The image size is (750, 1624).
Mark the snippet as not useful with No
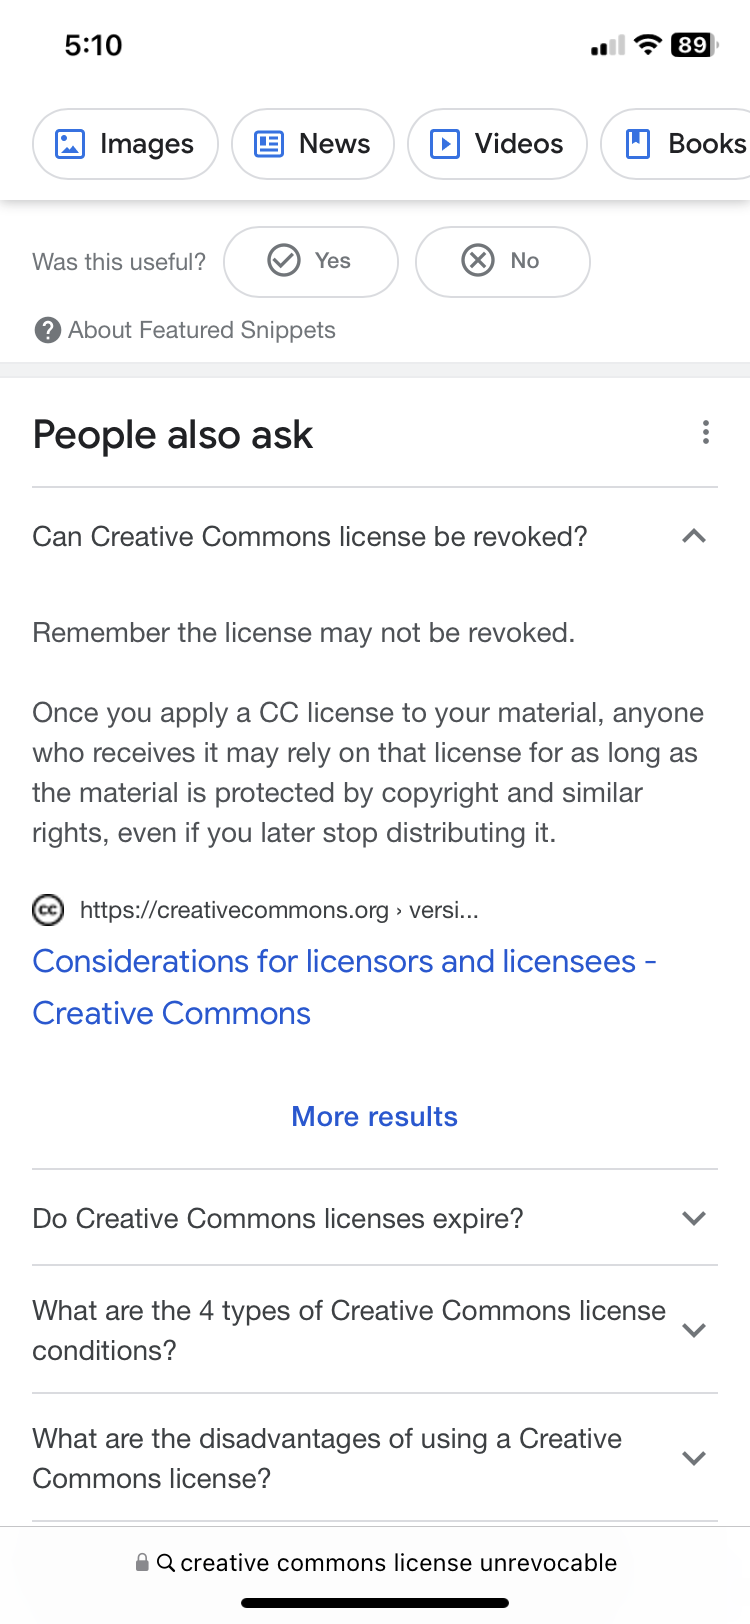pos(502,261)
